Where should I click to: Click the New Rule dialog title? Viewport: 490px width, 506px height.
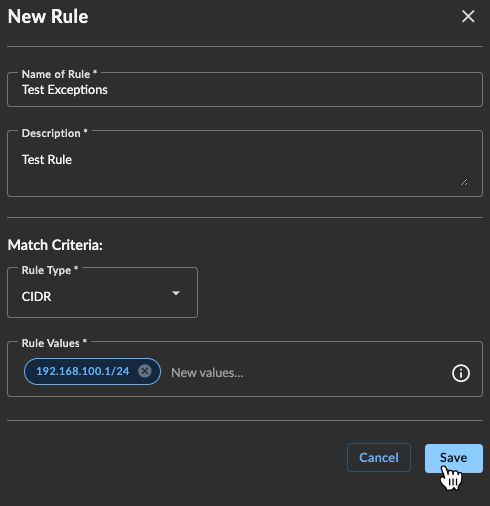pos(48,16)
